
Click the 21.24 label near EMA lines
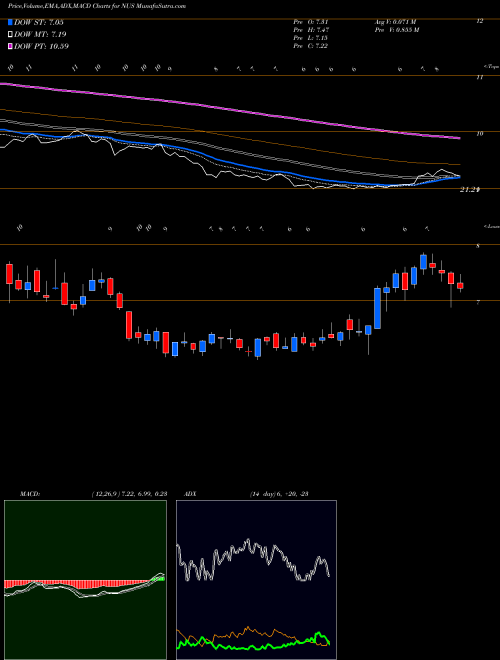coord(470,190)
